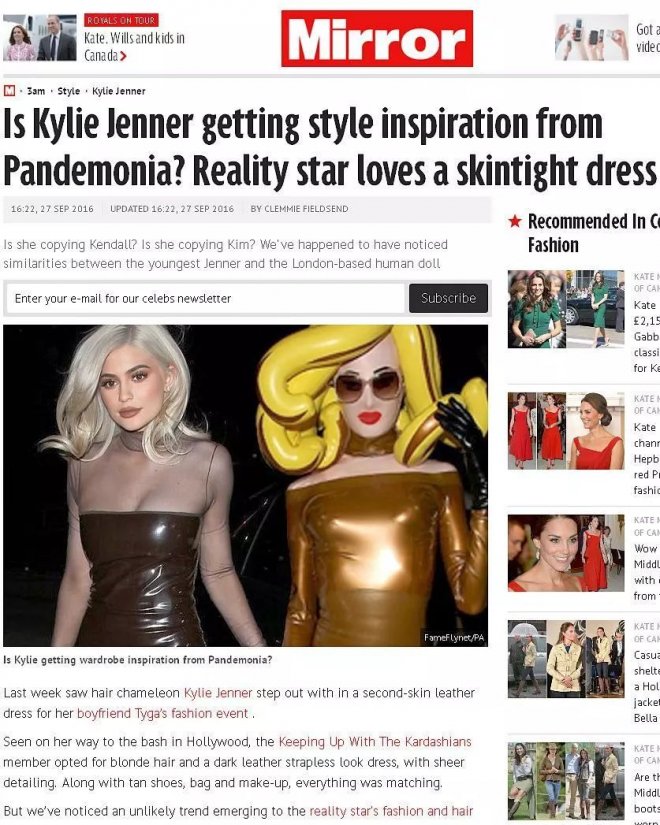The width and height of the screenshot is (660, 825).
Task: Open the Kate red dress trio thumbnail
Action: tap(566, 431)
